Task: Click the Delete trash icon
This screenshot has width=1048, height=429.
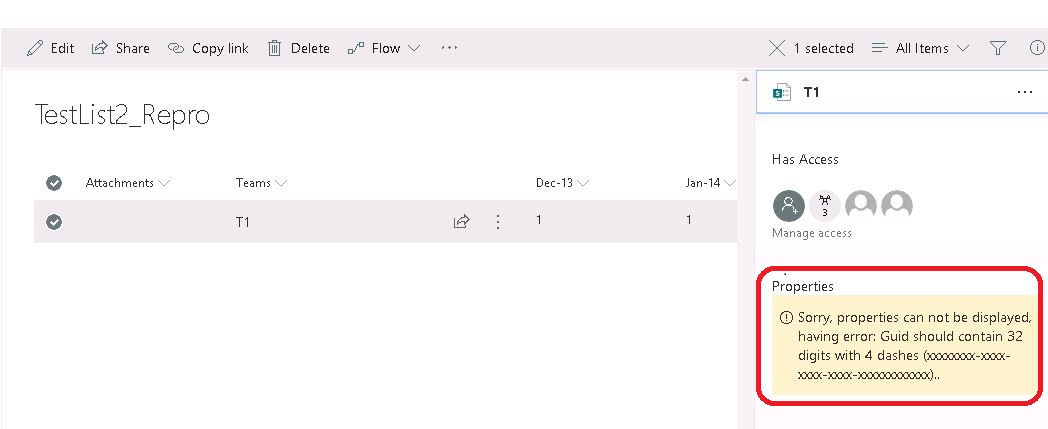Action: point(274,48)
